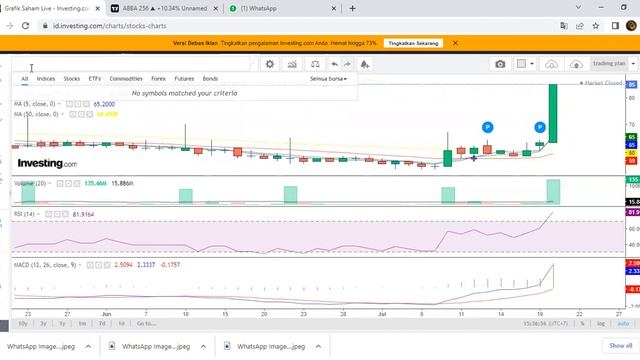This screenshot has height=360, width=640.
Task: Toggle visibility of RSI (14) indicator
Action: (49, 214)
